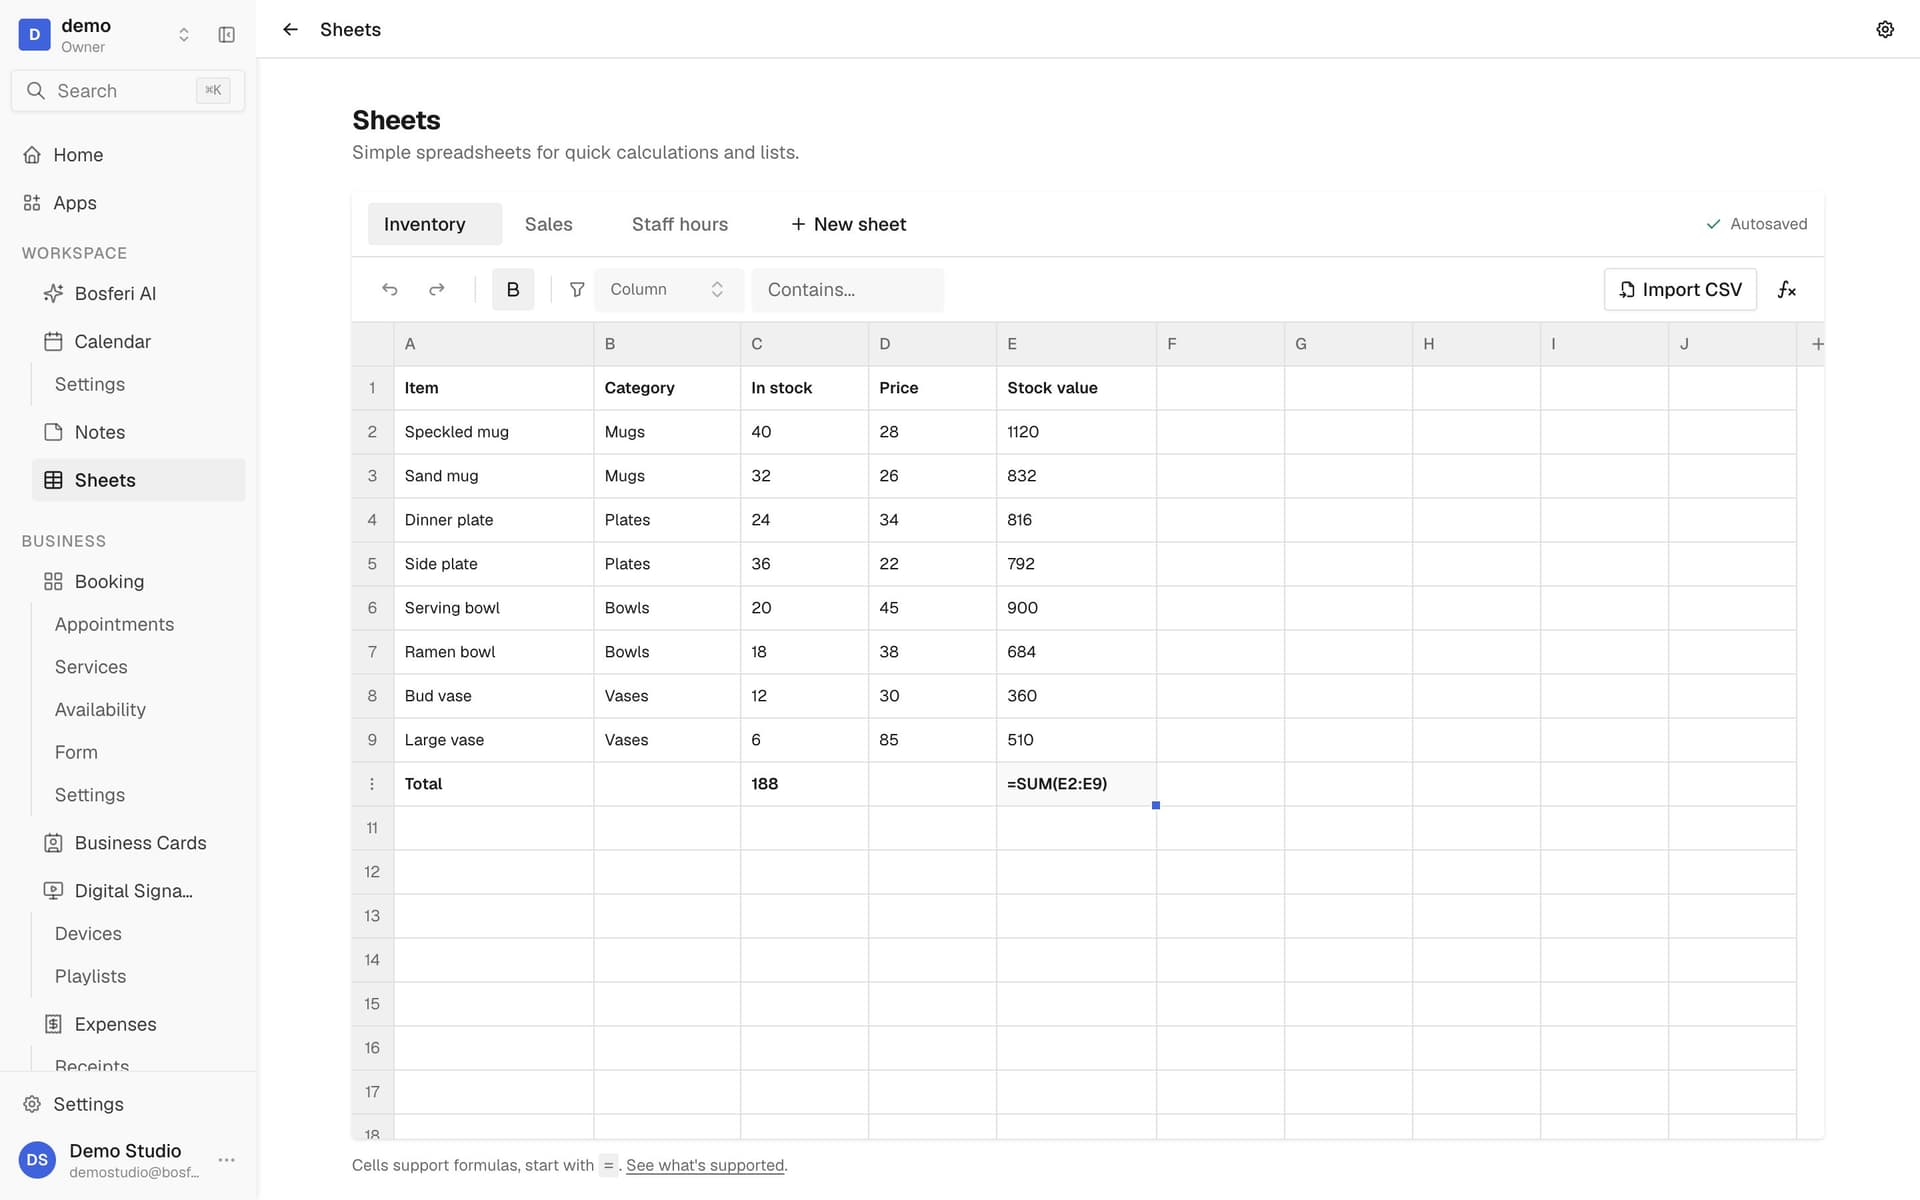Open Demo Studio account options menu

pyautogui.click(x=227, y=1160)
